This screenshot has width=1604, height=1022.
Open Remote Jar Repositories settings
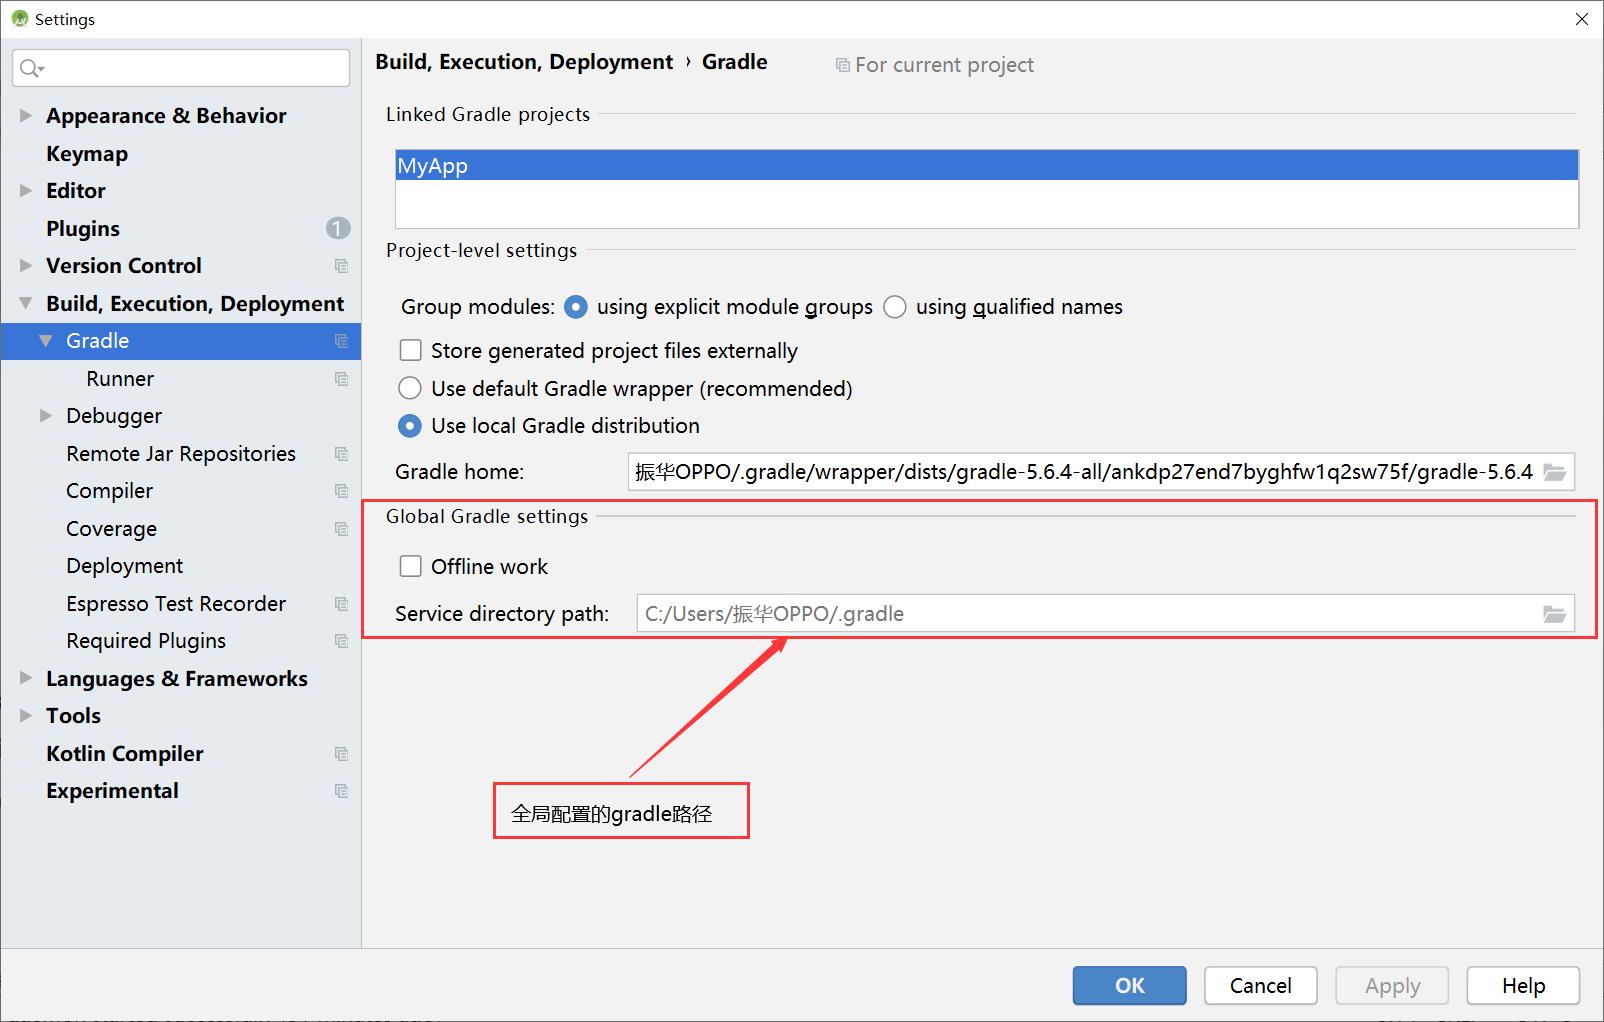(x=181, y=454)
